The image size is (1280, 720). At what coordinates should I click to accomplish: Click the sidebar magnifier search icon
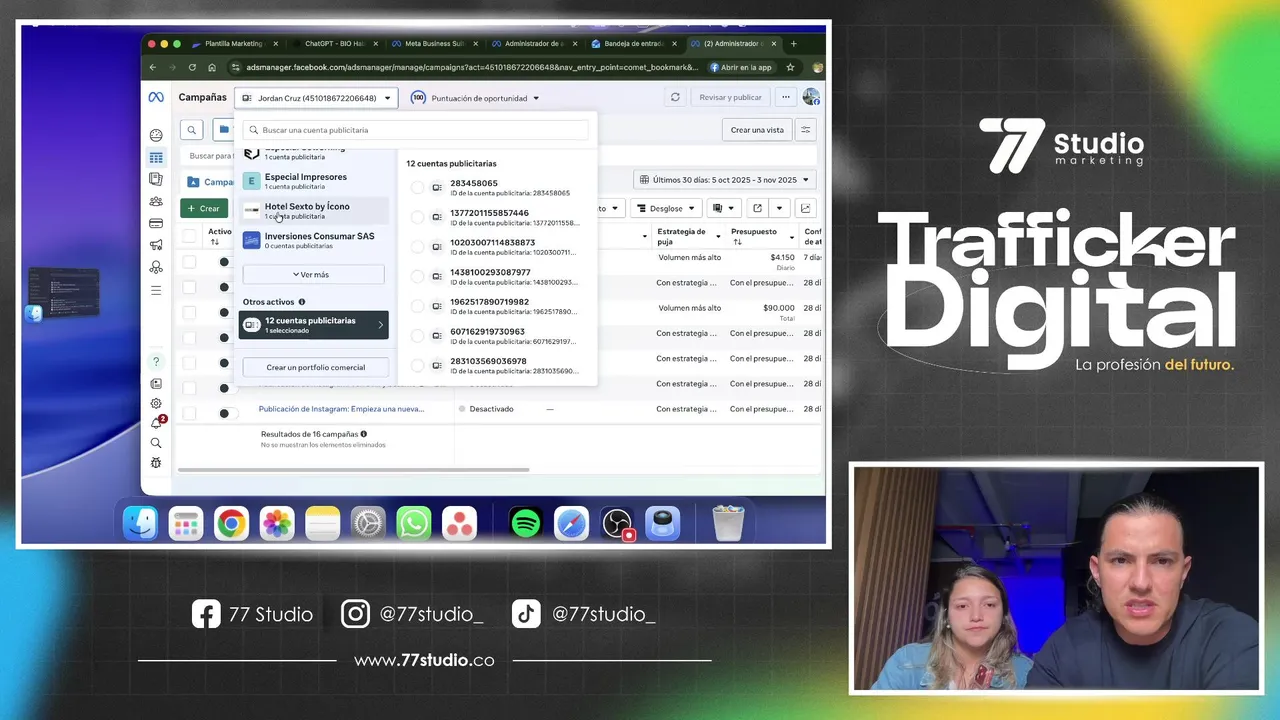click(x=156, y=443)
